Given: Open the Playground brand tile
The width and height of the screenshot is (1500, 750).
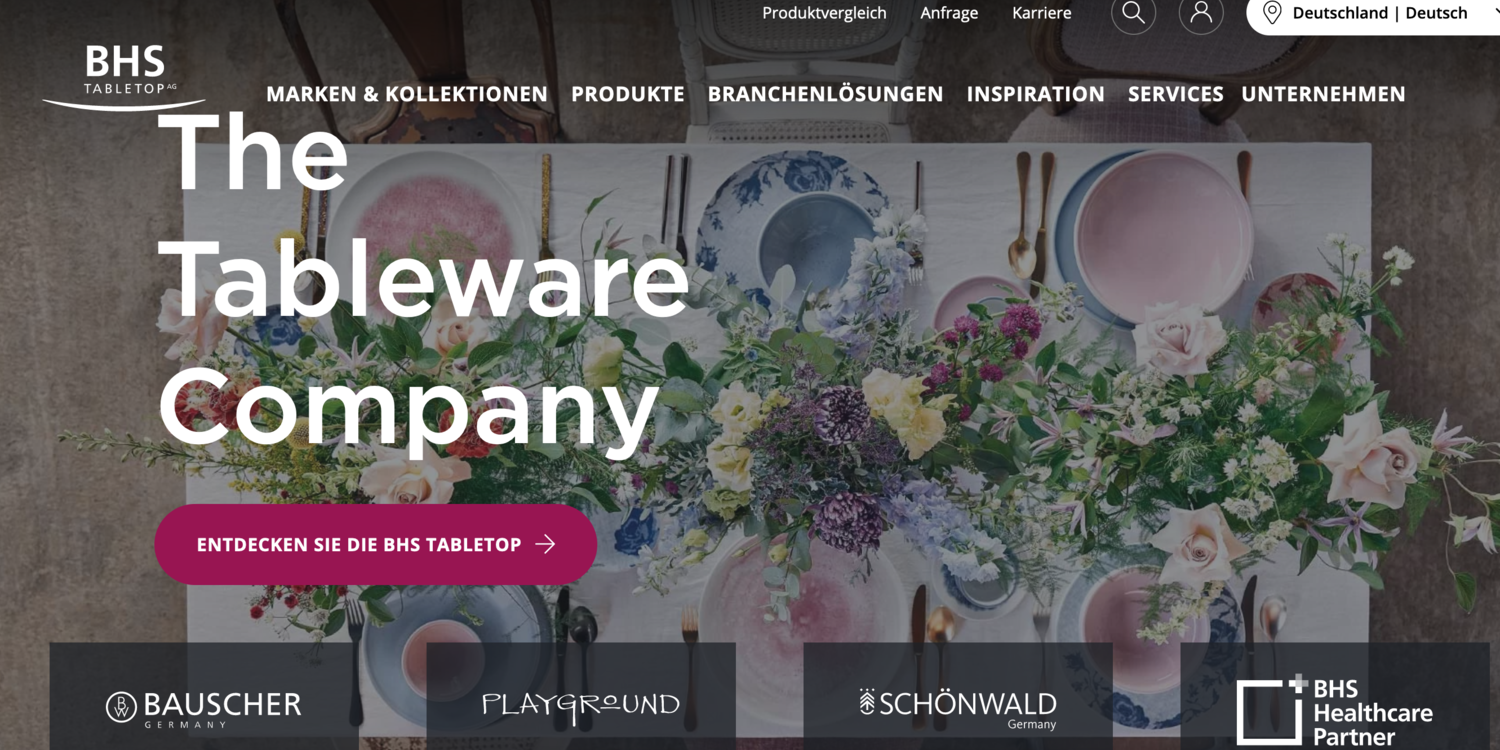Looking at the screenshot, I should point(581,696).
